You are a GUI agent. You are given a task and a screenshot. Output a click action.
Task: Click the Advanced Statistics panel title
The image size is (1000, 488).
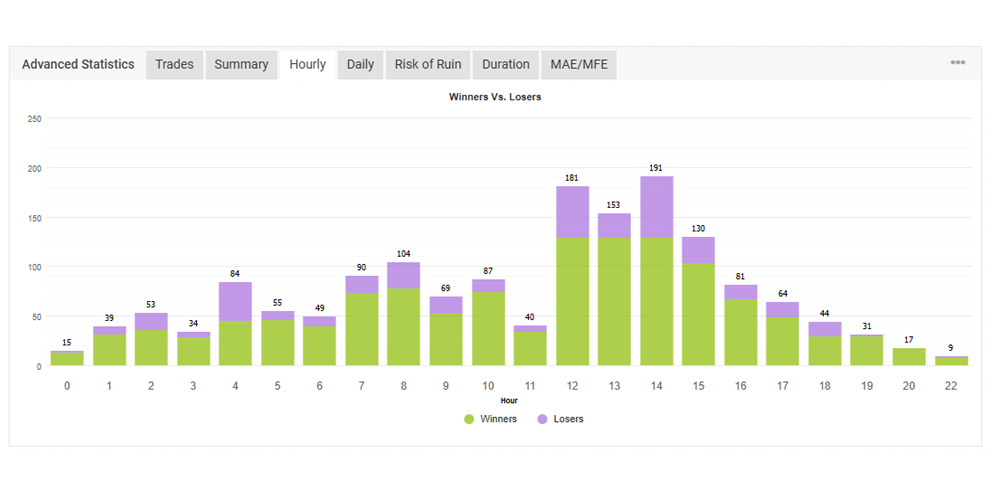[x=78, y=65]
